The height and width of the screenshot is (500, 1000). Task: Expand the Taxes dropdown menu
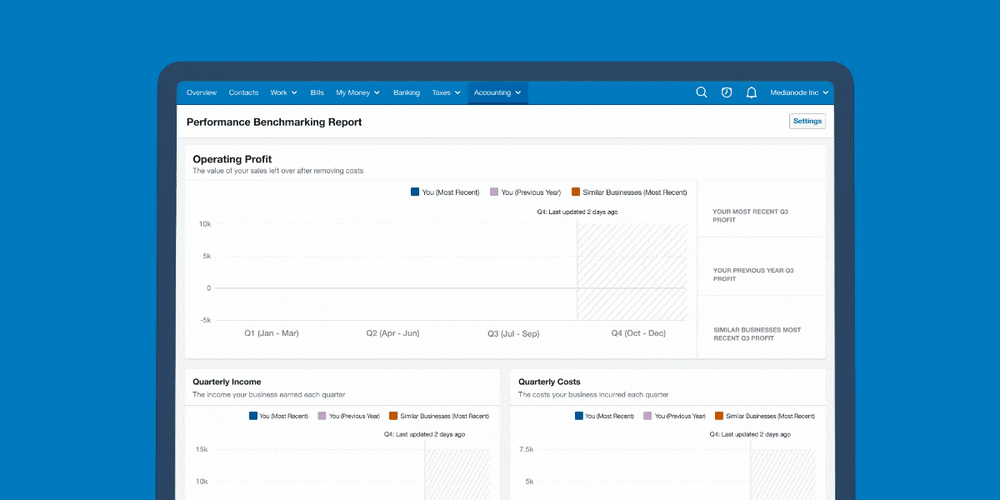[446, 92]
